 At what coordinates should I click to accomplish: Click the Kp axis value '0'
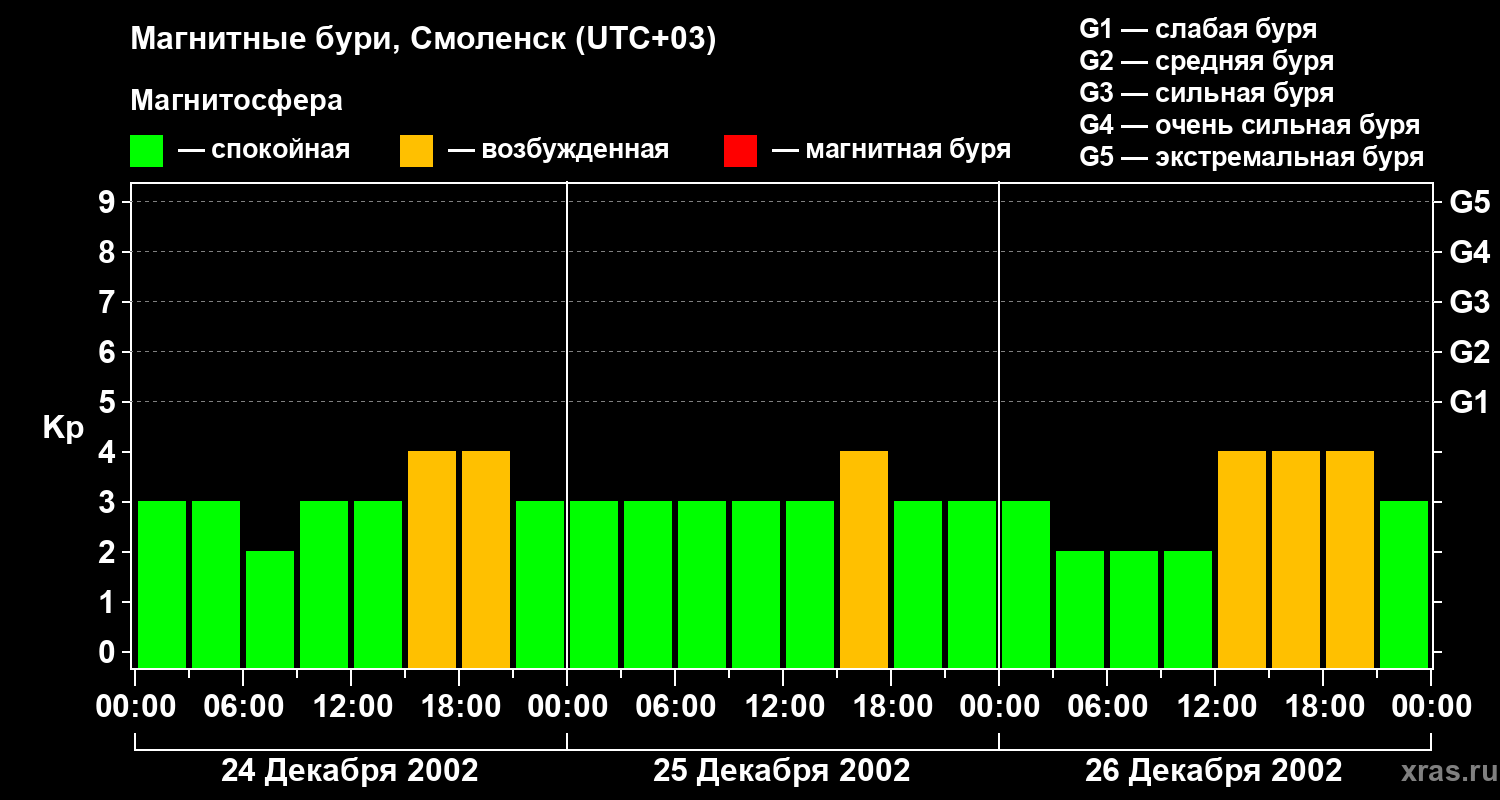click(x=109, y=652)
